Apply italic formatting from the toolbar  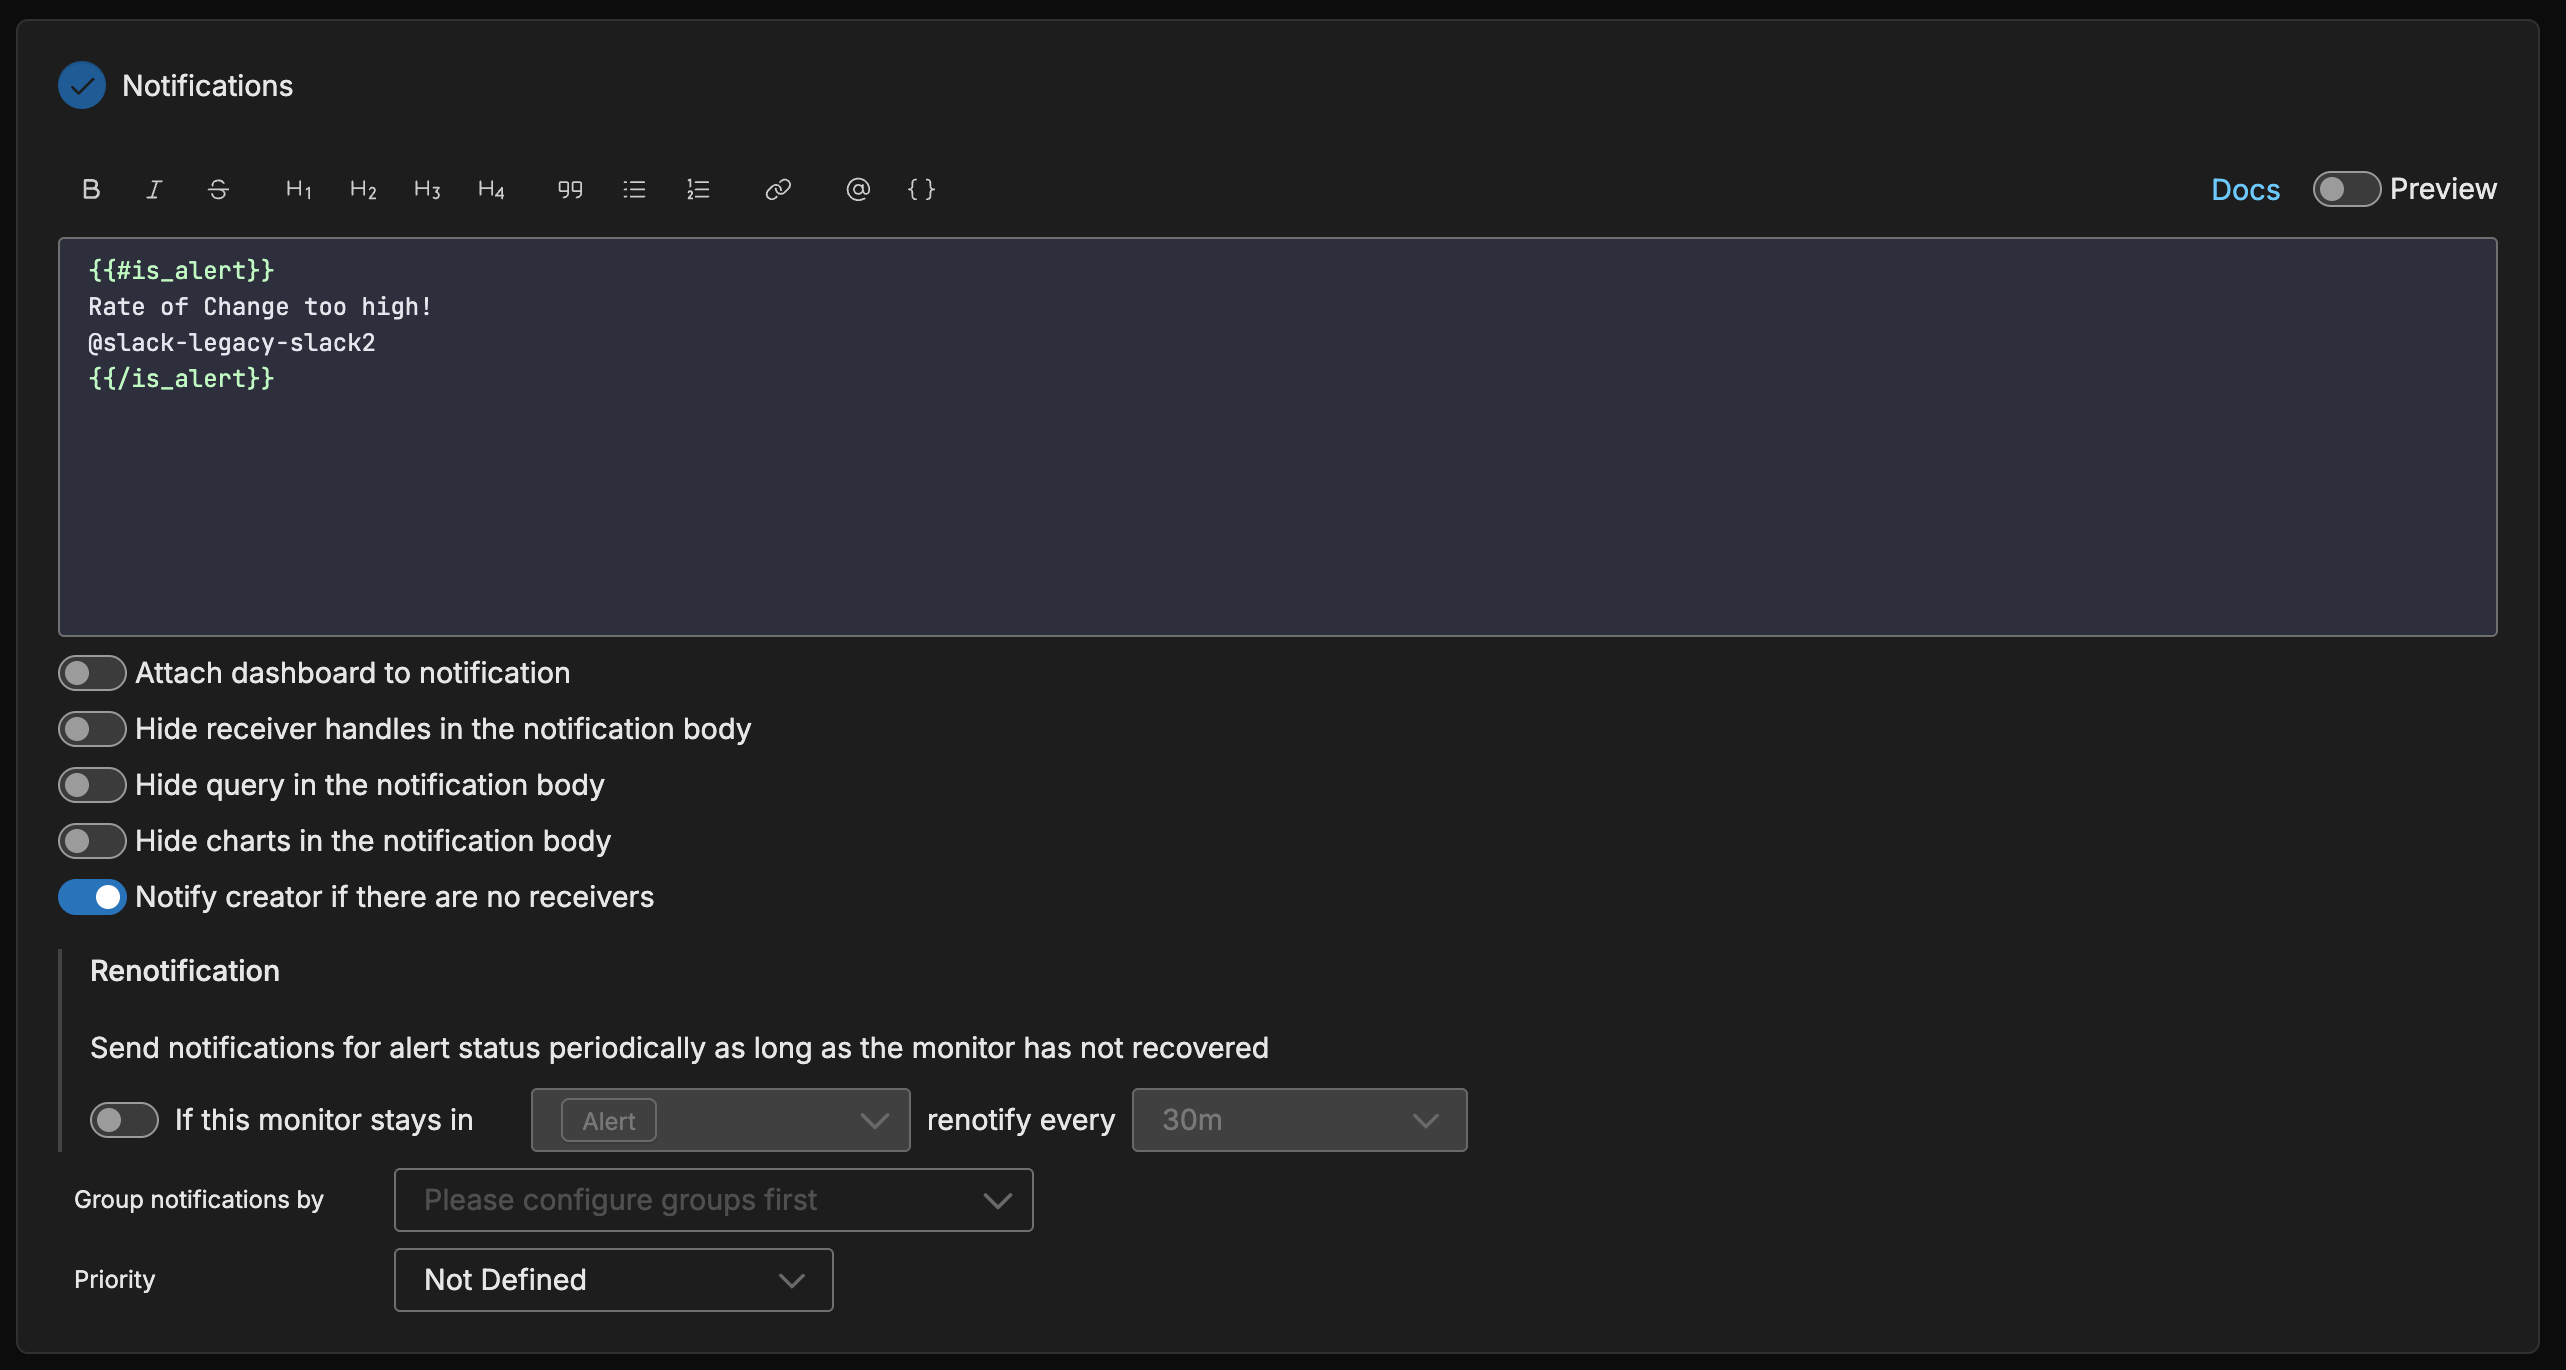[154, 189]
